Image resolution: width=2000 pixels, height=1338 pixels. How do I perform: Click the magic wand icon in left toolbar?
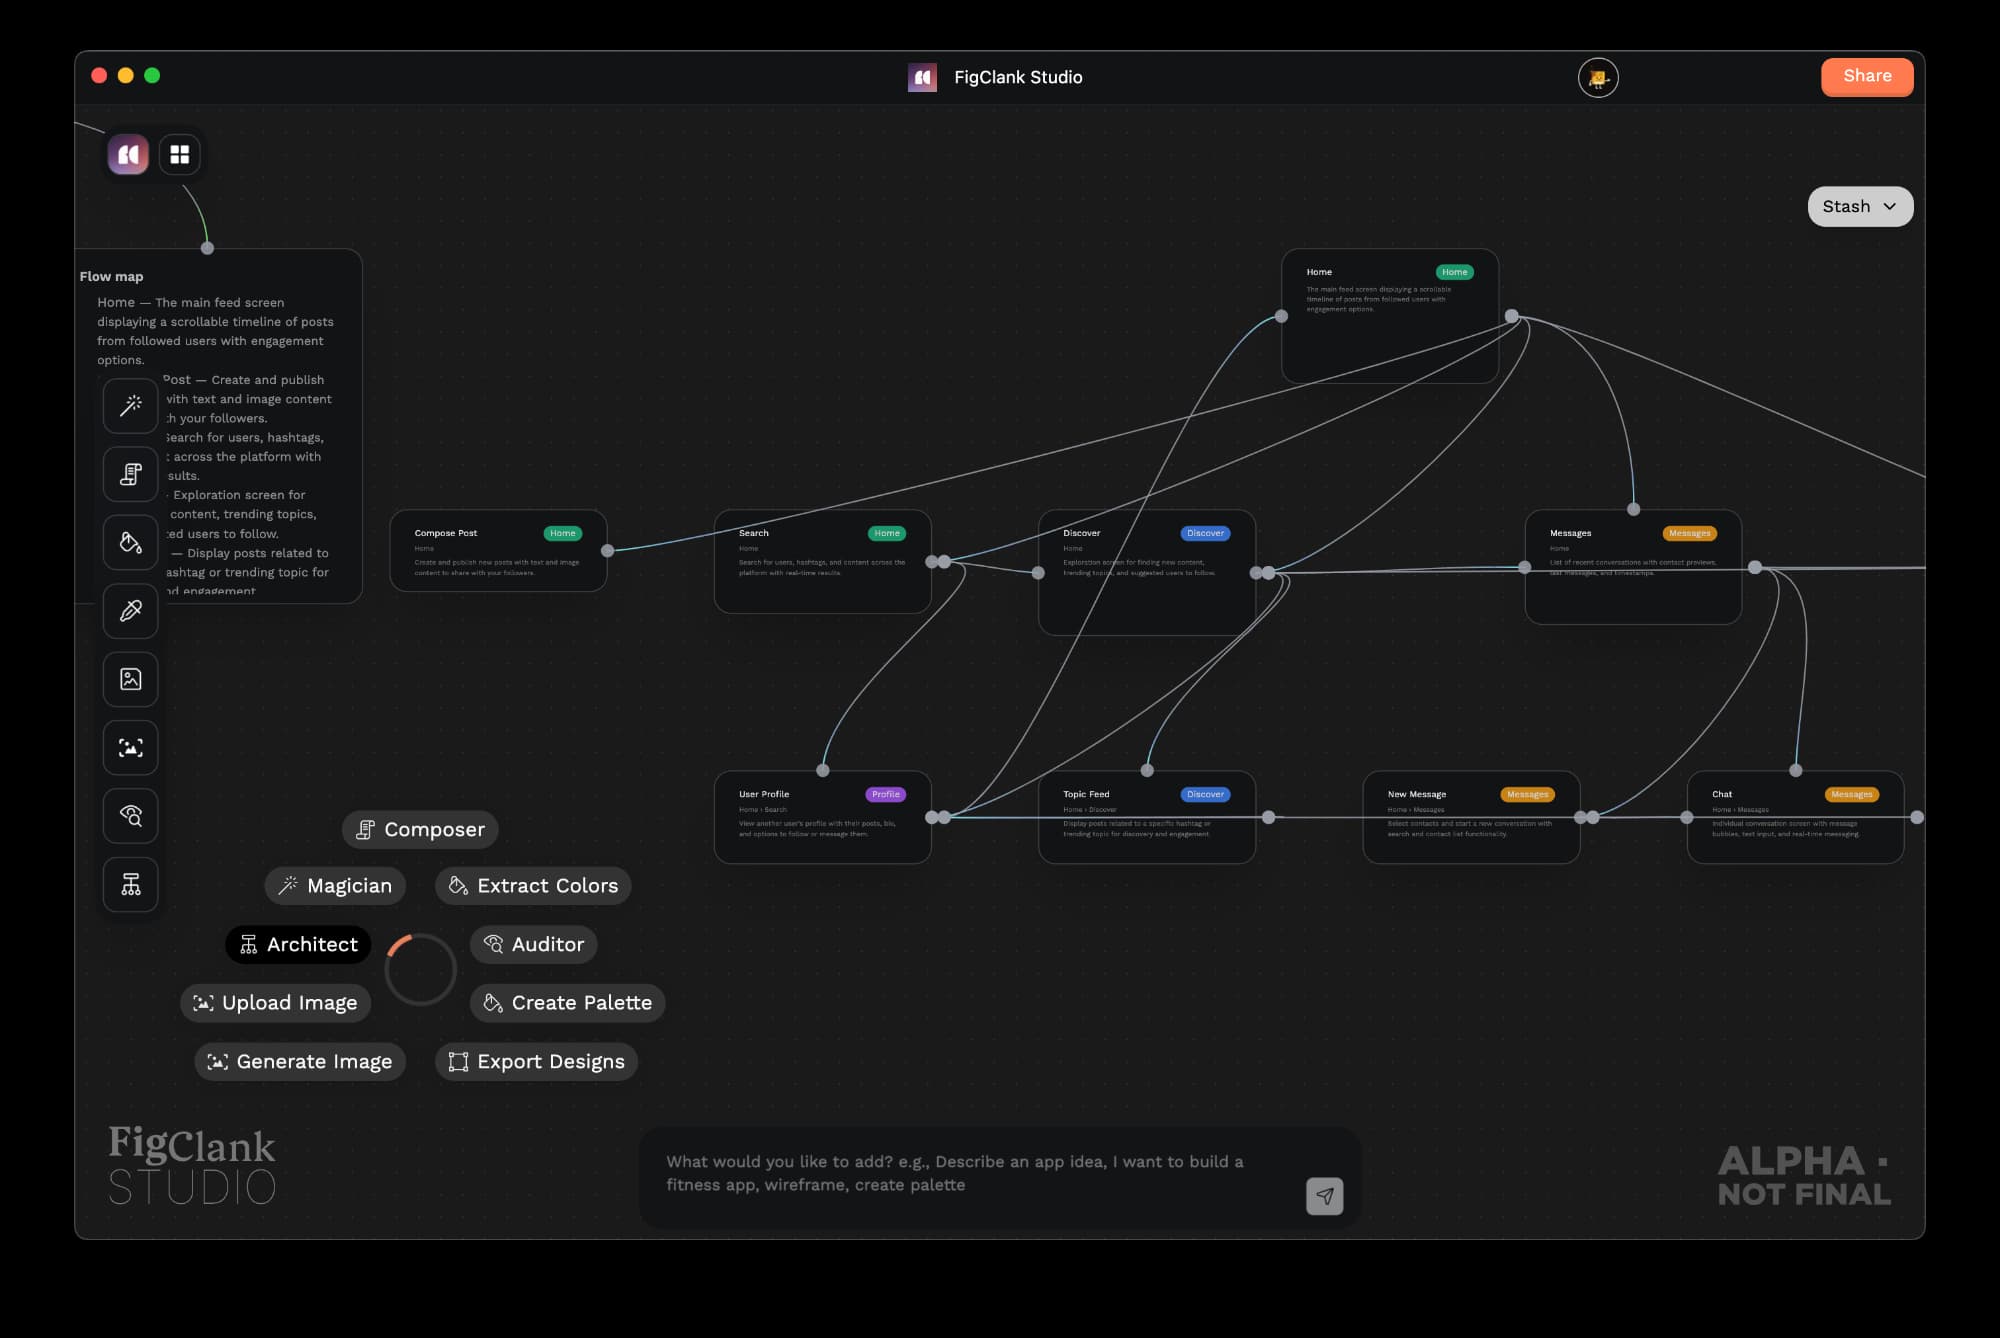(x=131, y=405)
